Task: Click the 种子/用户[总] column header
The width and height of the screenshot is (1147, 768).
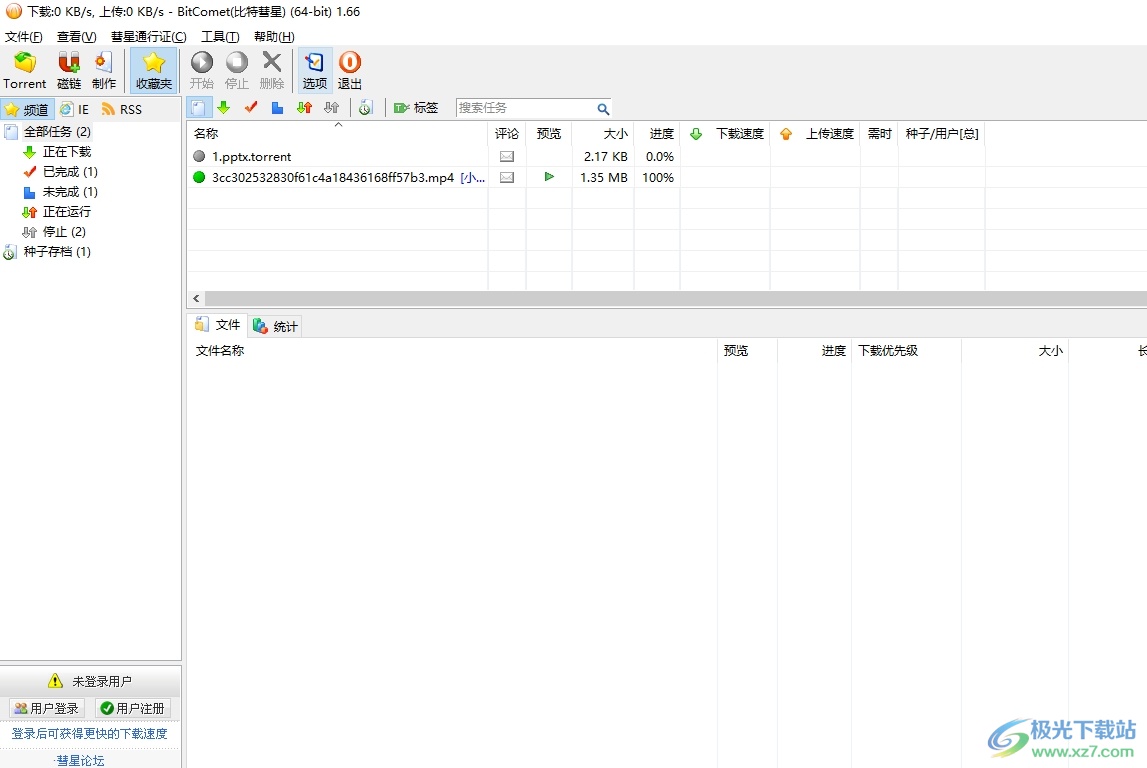Action: point(941,134)
